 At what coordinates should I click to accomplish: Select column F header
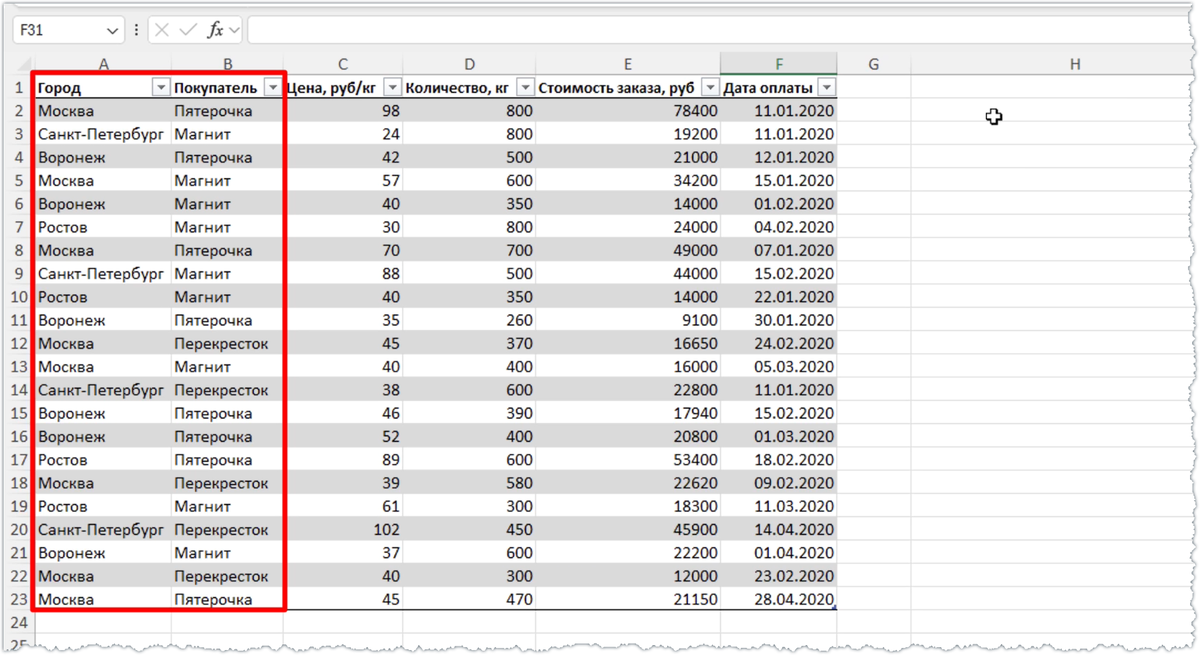[x=778, y=64]
